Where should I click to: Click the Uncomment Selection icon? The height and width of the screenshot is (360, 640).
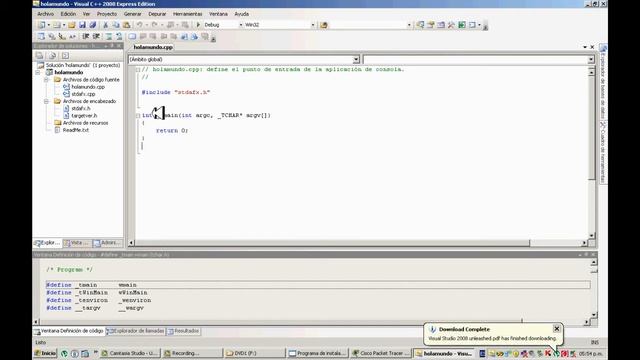119,37
